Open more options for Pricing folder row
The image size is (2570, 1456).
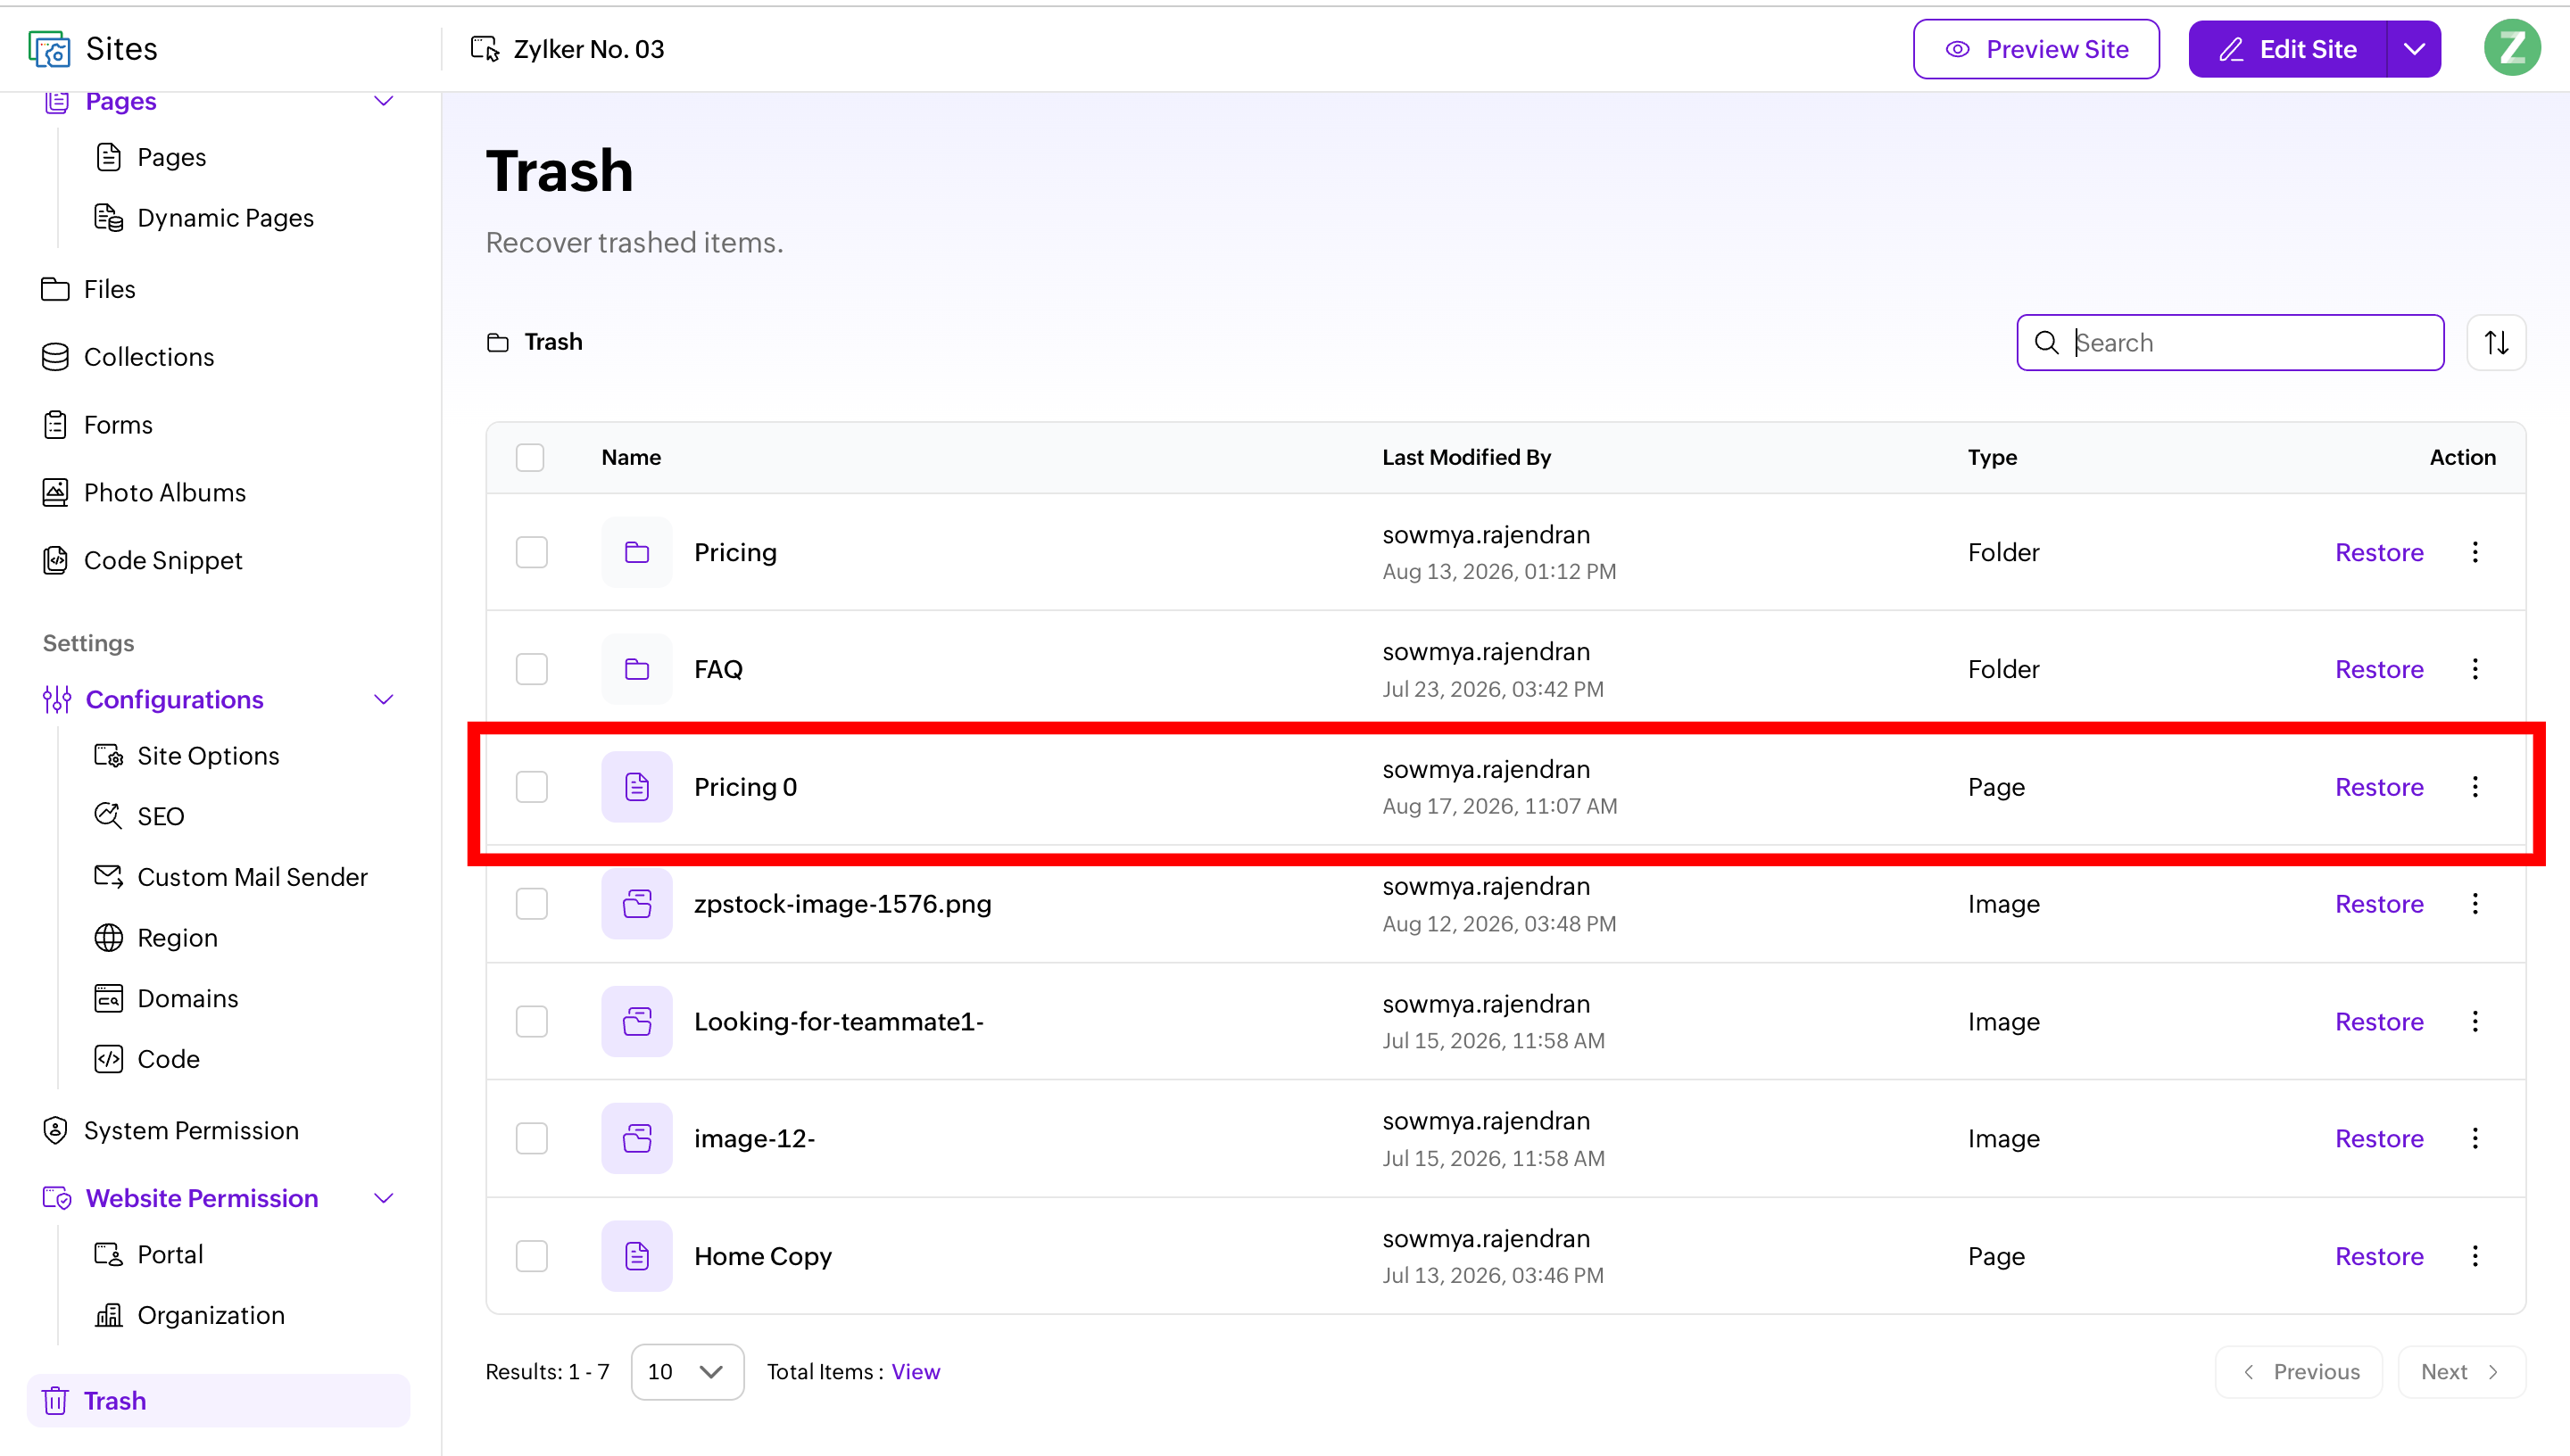[x=2475, y=552]
